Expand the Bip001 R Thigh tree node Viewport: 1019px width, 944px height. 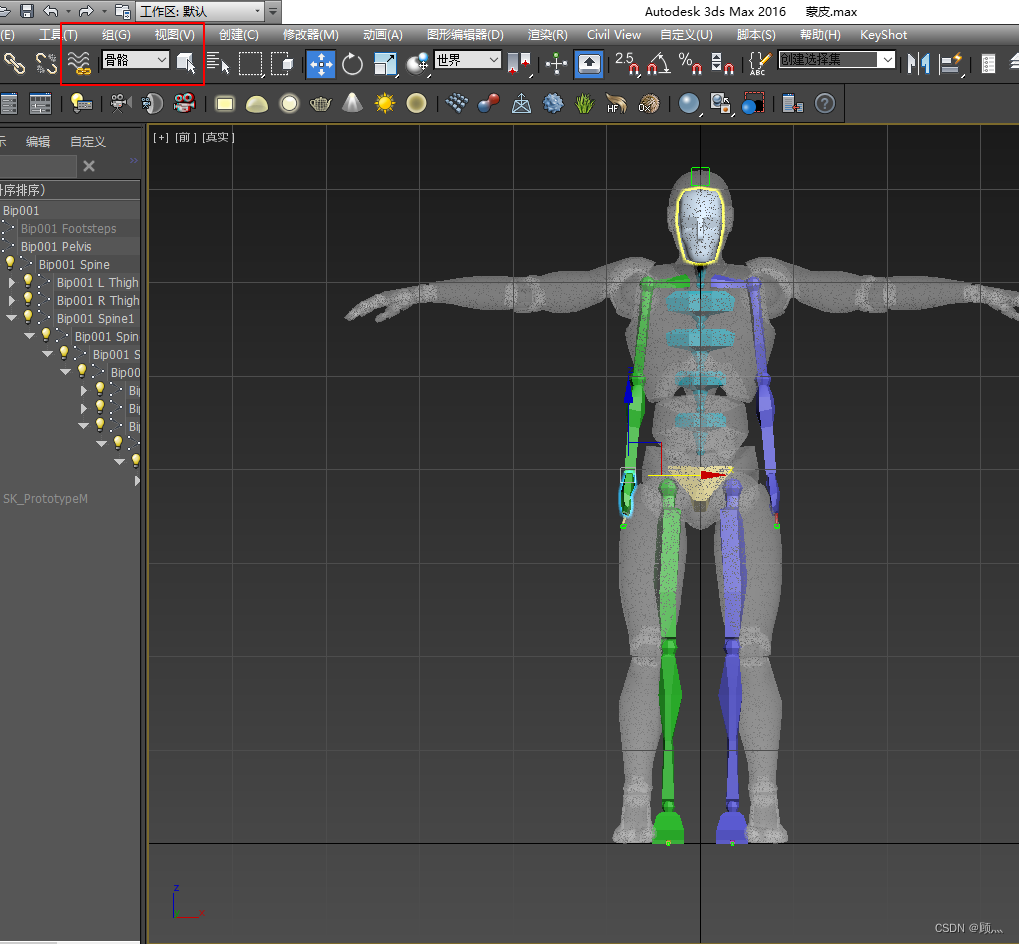click(12, 300)
